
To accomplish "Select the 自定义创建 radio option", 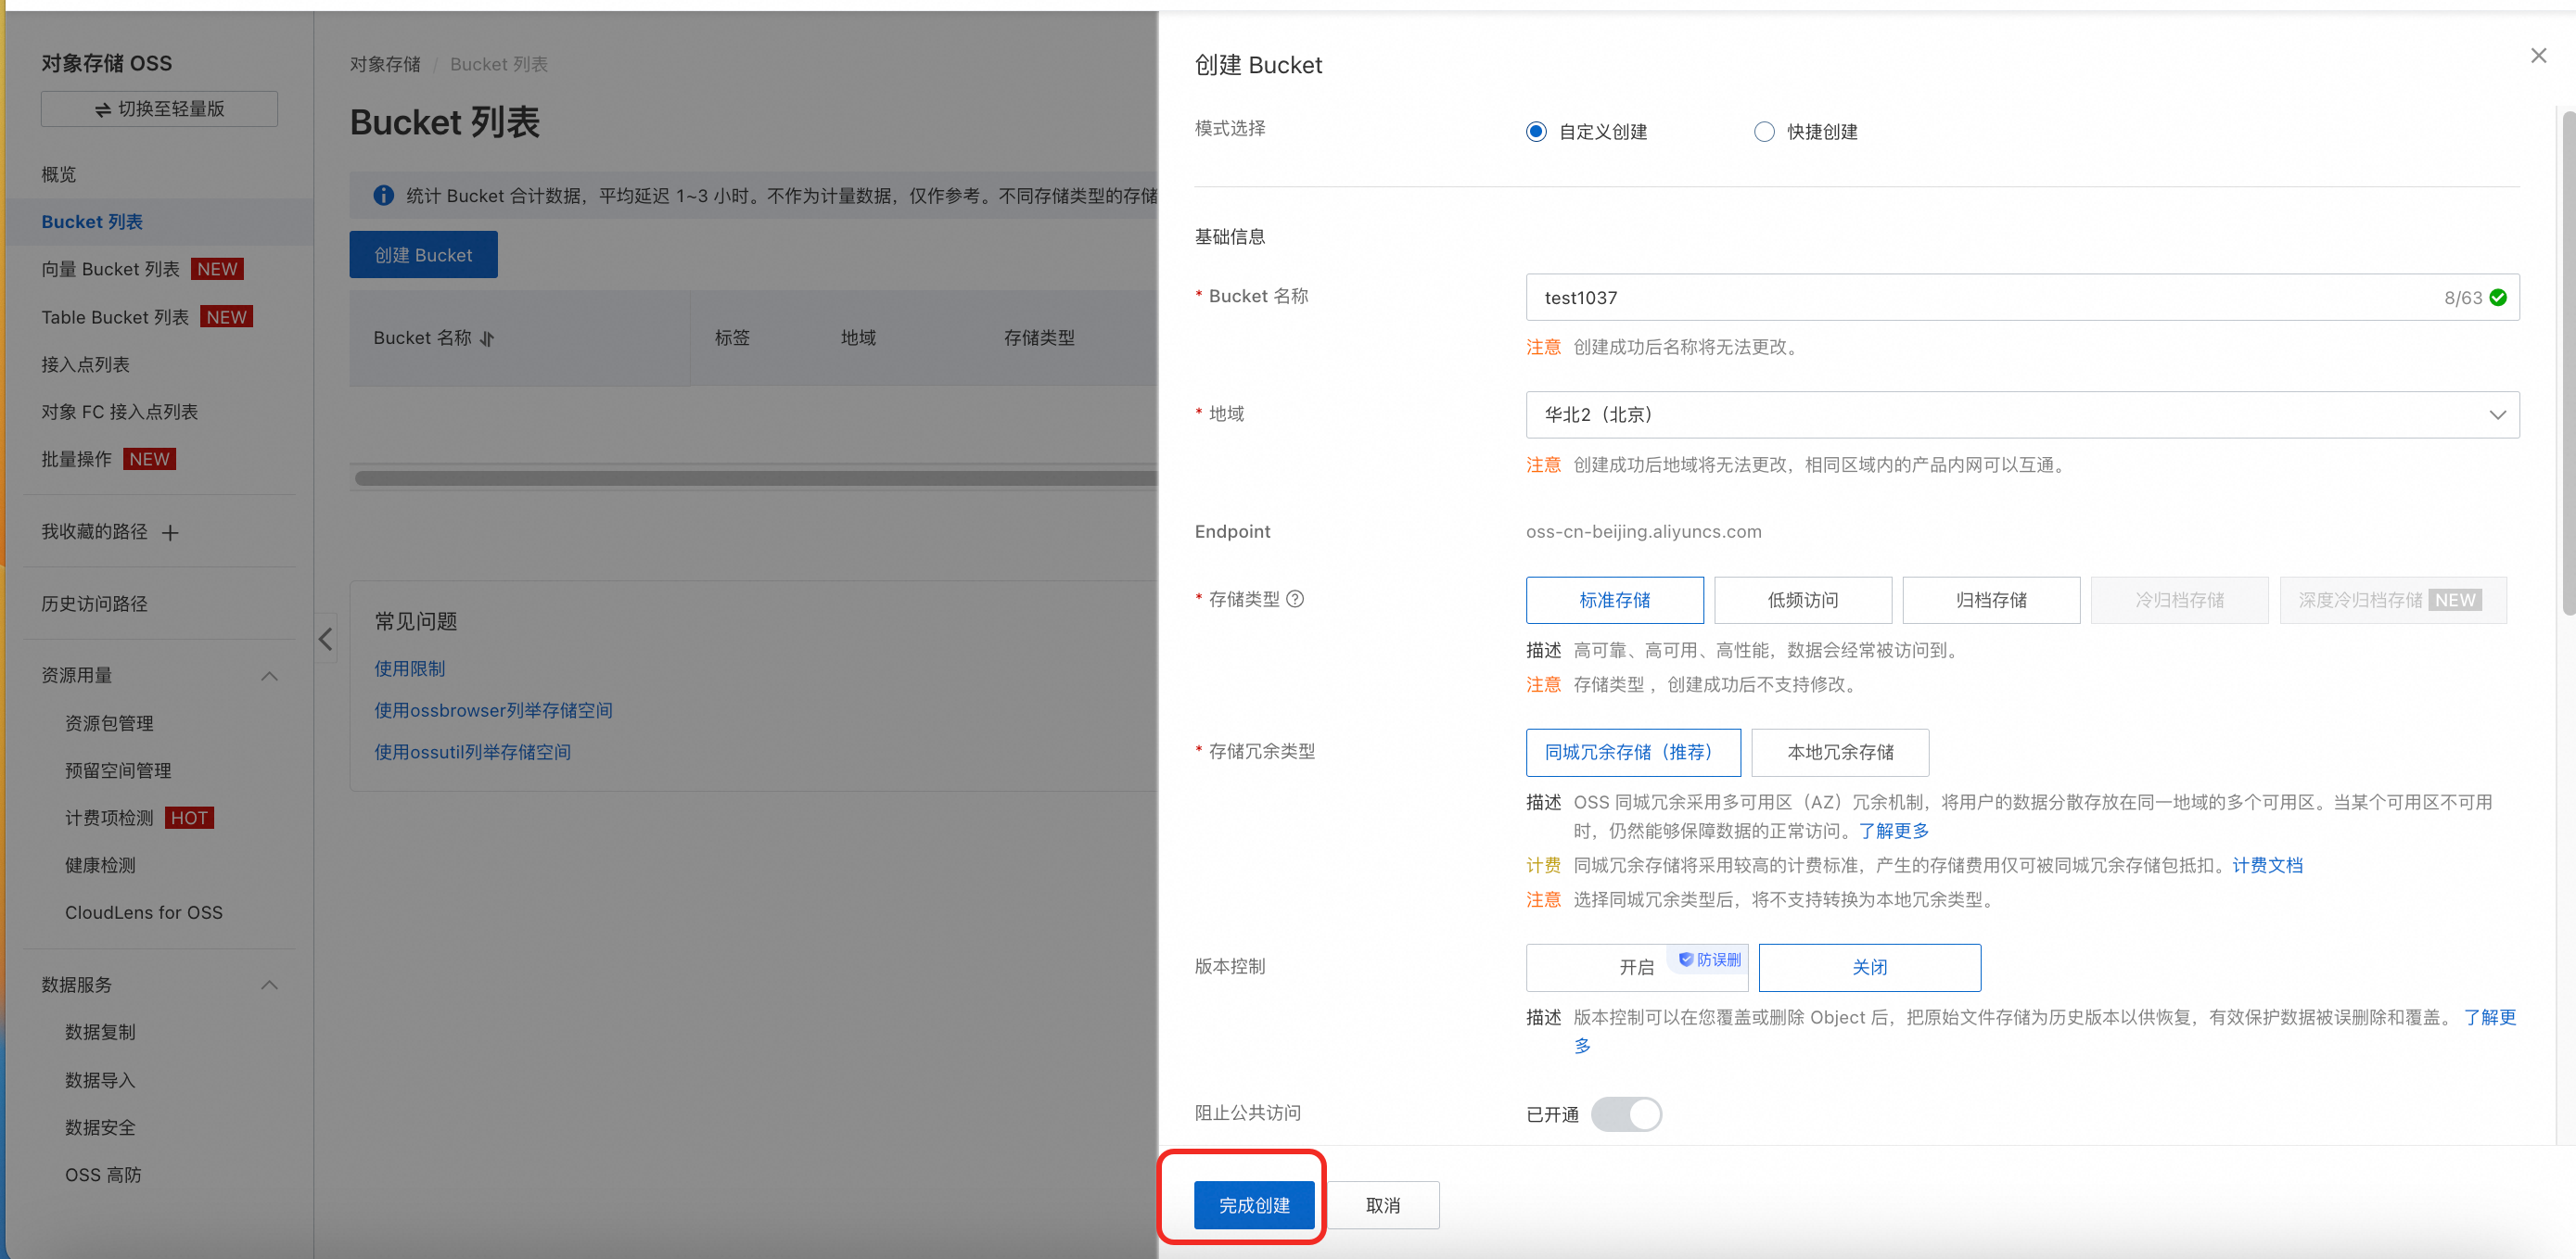I will (1537, 132).
